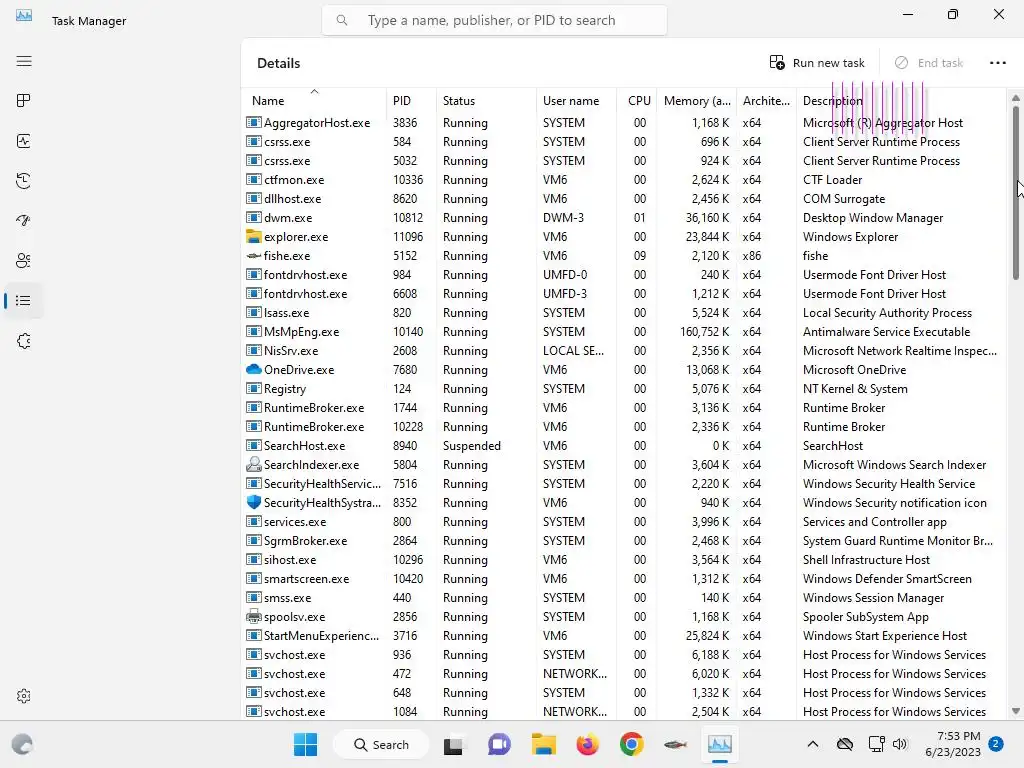The width and height of the screenshot is (1024, 768).
Task: Sort by the Memory column header
Action: pyautogui.click(x=697, y=101)
